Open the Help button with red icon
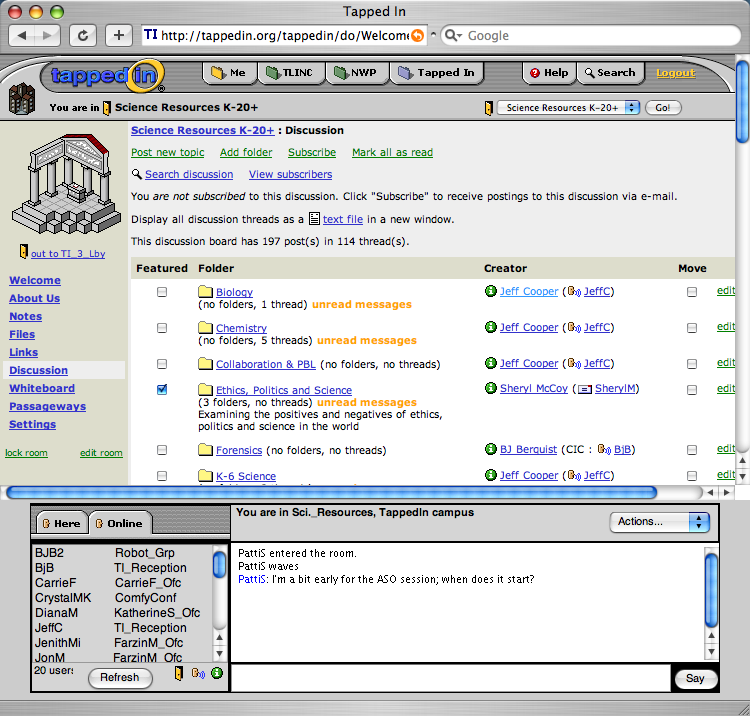This screenshot has width=750, height=716. coord(549,73)
